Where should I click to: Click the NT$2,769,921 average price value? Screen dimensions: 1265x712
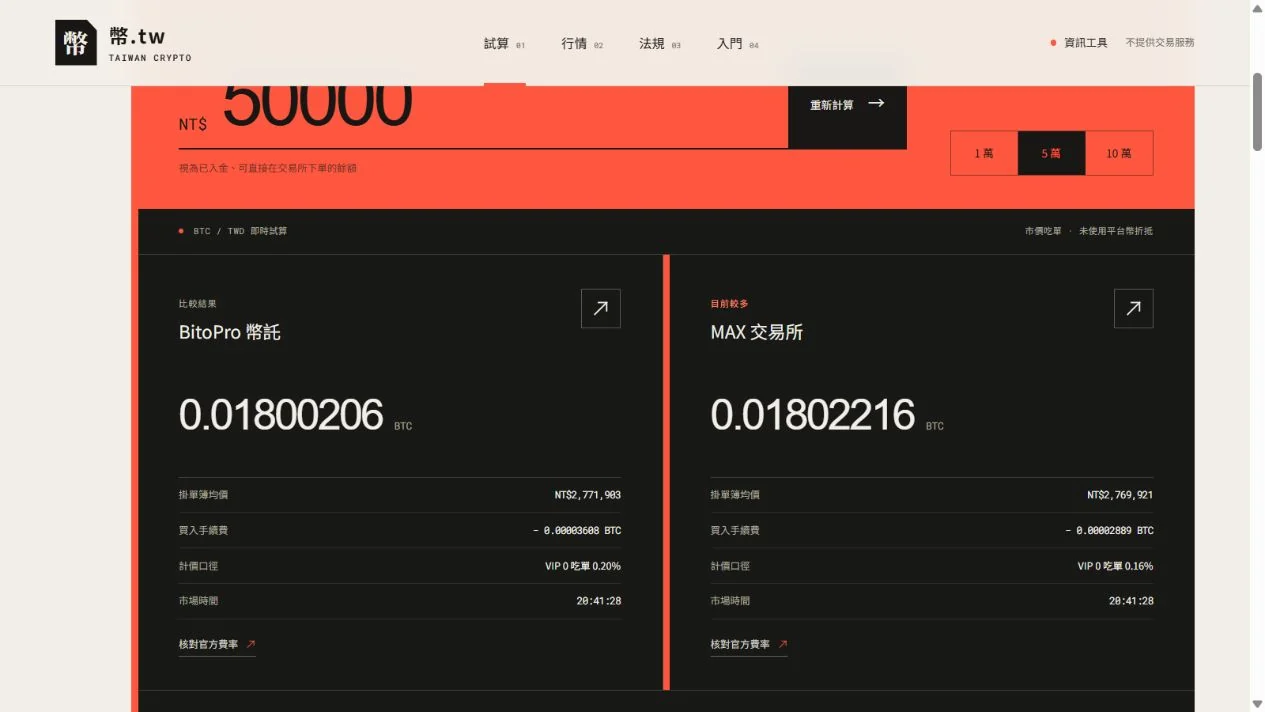point(1120,495)
